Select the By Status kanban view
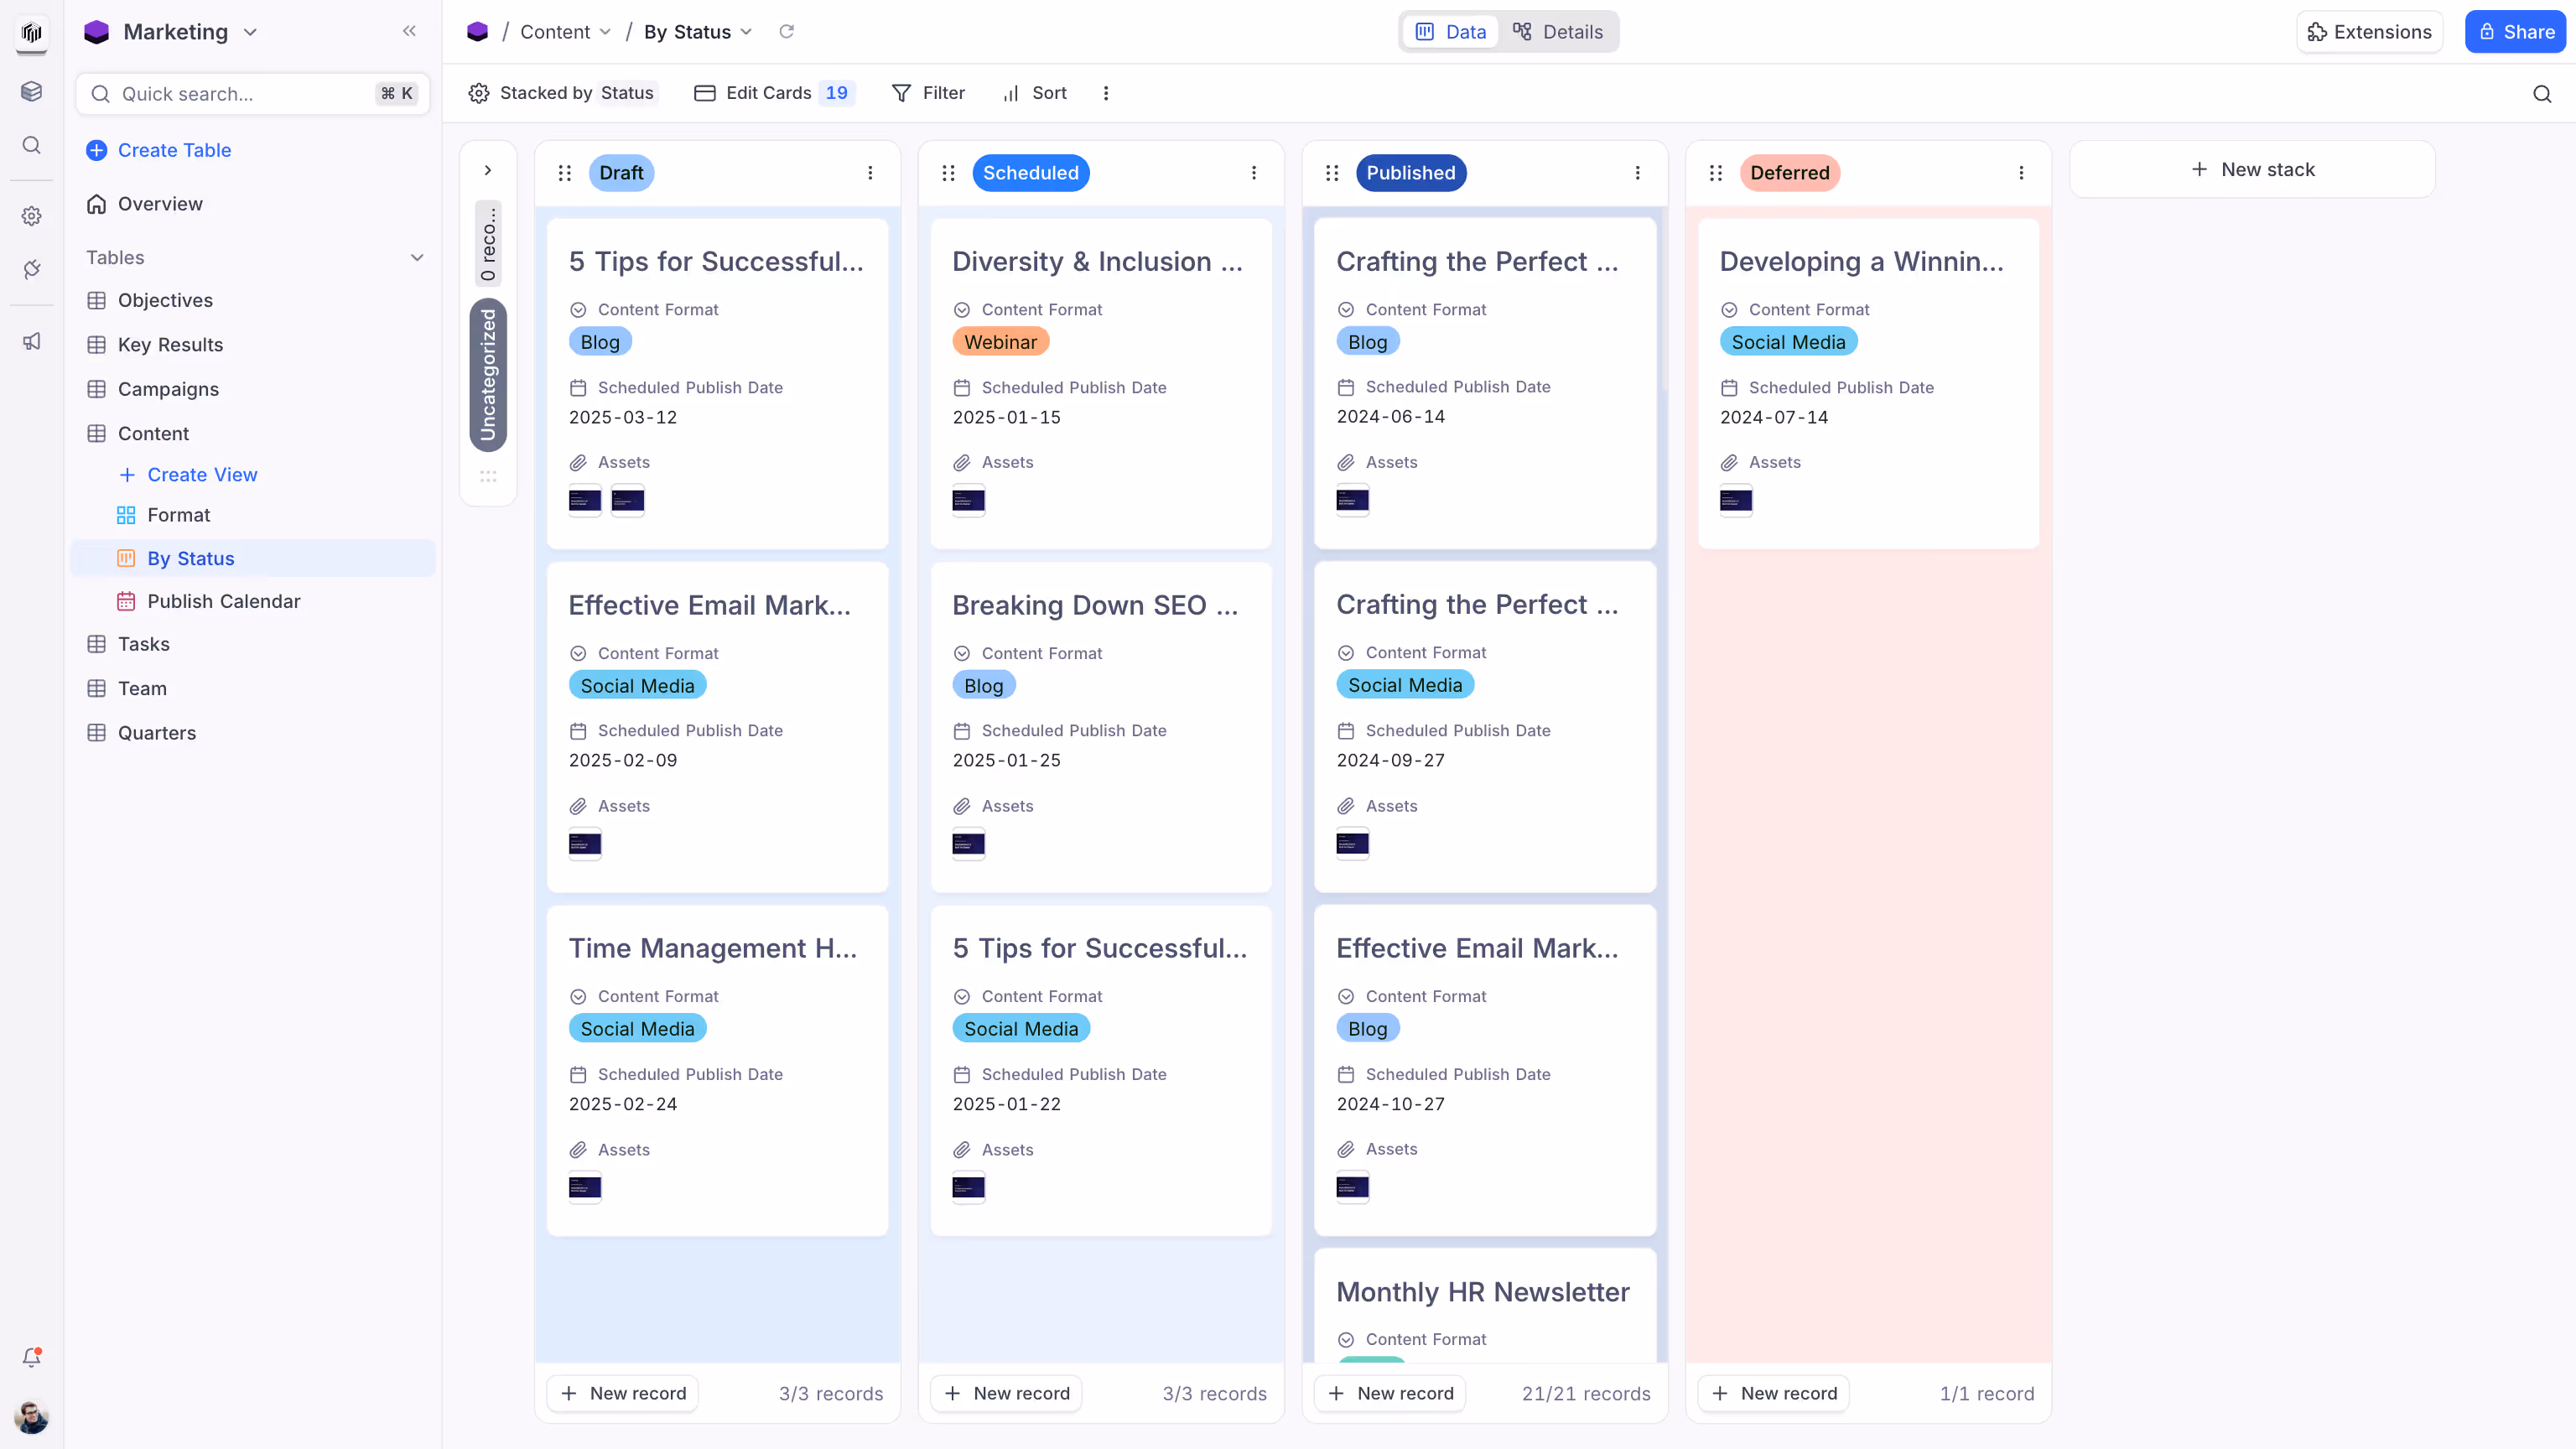Viewport: 2576px width, 1449px height. [x=252, y=558]
